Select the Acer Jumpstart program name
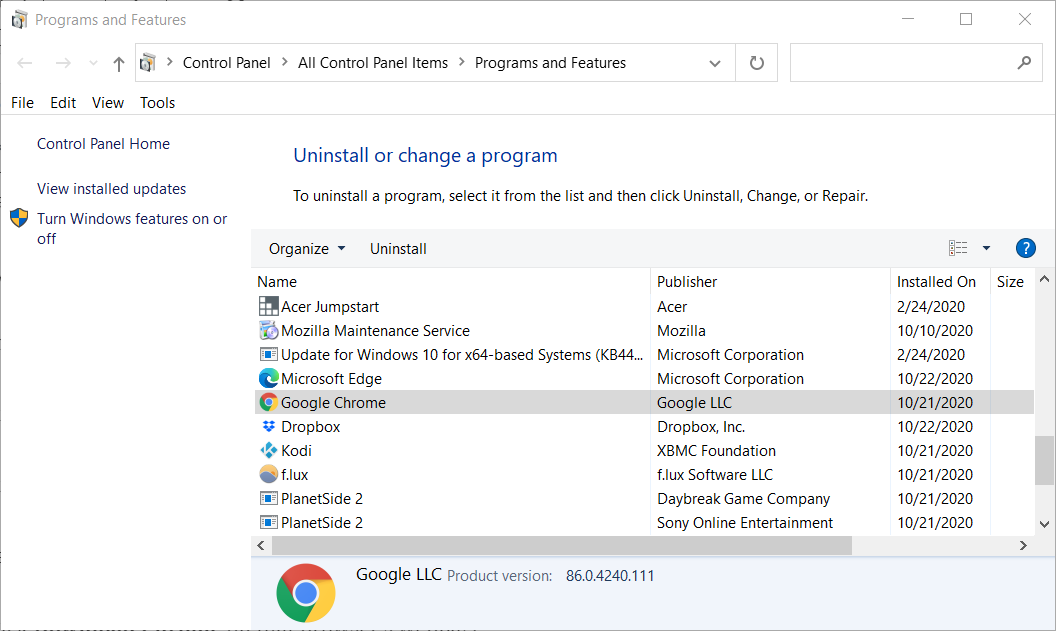This screenshot has width=1056, height=631. [330, 307]
